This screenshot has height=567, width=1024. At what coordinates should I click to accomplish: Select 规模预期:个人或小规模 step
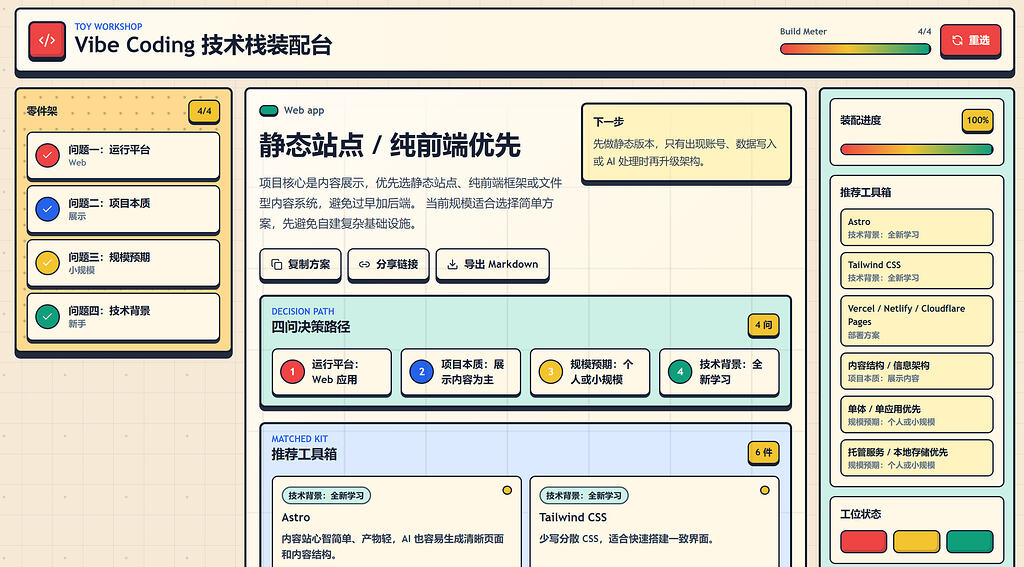(x=590, y=372)
